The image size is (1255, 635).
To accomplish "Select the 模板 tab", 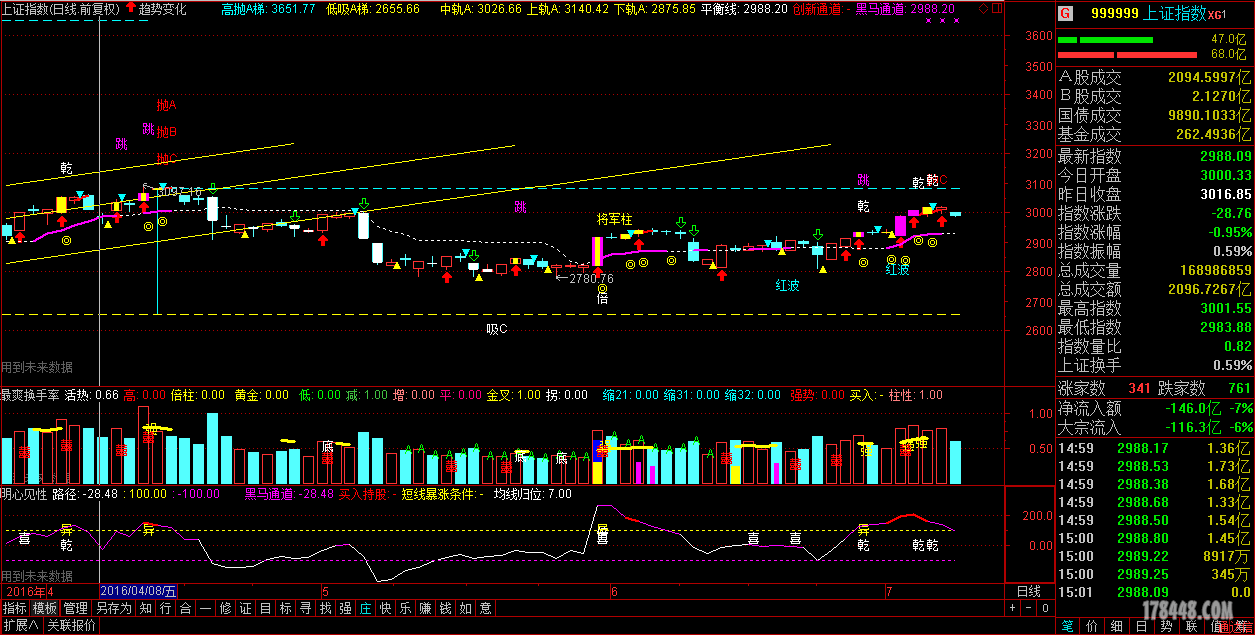I will pos(45,608).
